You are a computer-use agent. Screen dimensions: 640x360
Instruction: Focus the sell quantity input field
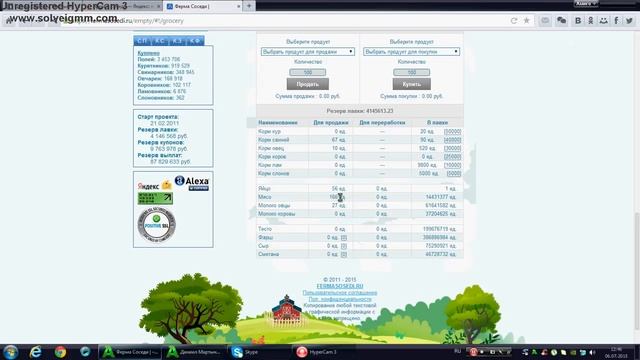point(308,72)
